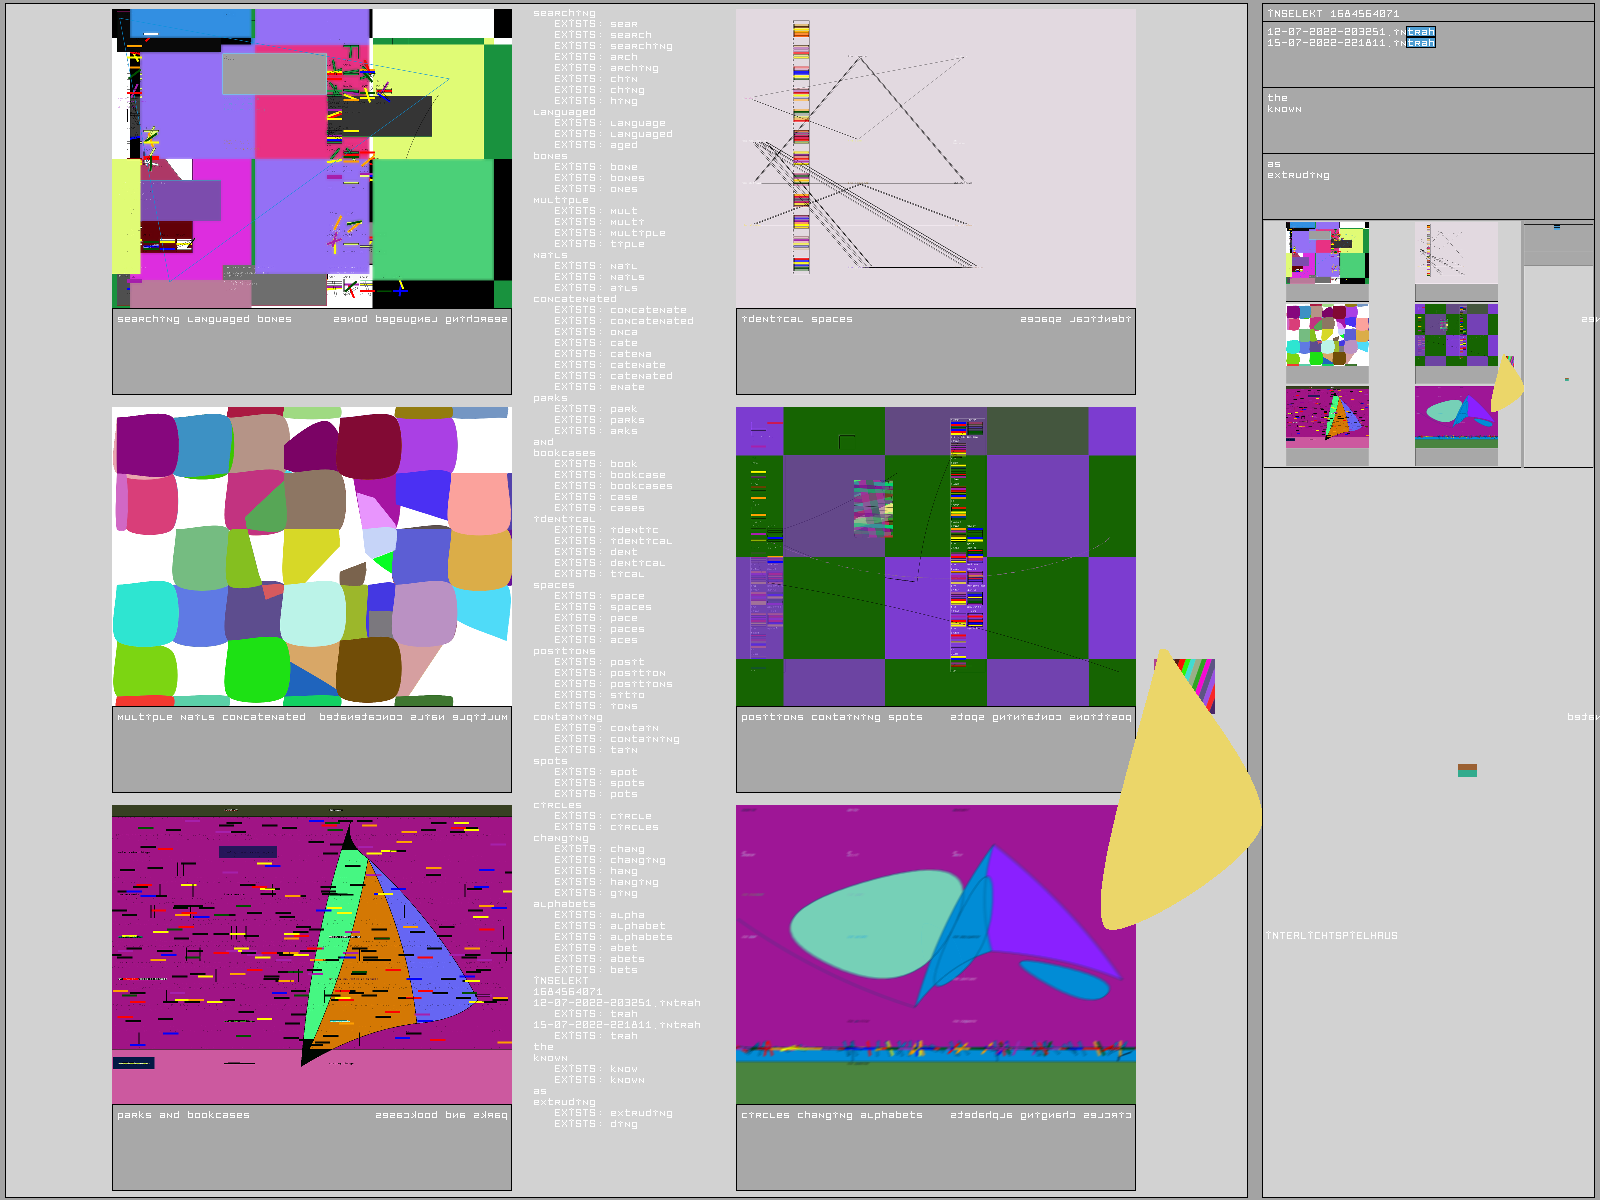Select the positions containing spots checkerboard image

935,556
